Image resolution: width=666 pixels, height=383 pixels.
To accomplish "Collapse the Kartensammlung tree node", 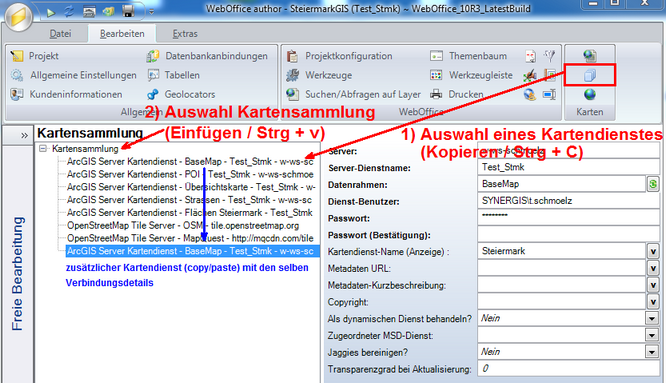I will pyautogui.click(x=42, y=149).
